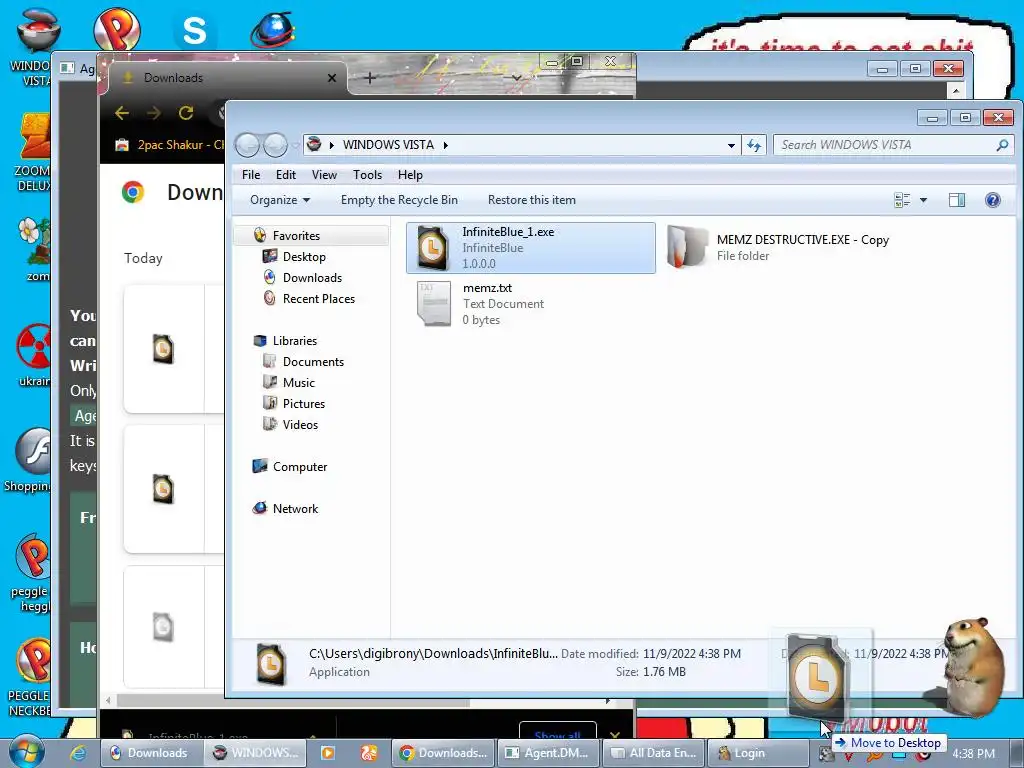The height and width of the screenshot is (768, 1024).
Task: Open the Help menu
Action: coord(410,175)
